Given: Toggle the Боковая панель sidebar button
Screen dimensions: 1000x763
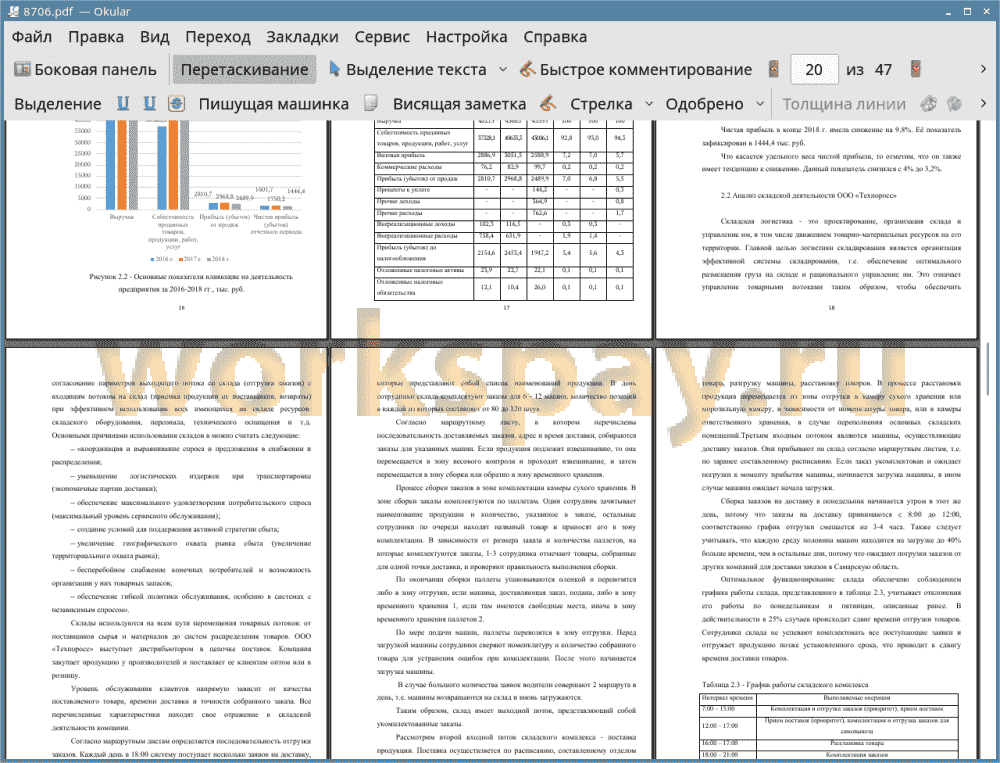Looking at the screenshot, I should (85, 70).
